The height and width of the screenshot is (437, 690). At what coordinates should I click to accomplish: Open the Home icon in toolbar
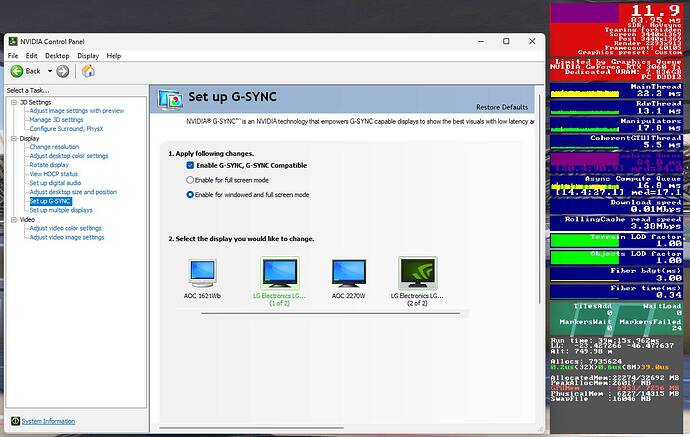(88, 71)
